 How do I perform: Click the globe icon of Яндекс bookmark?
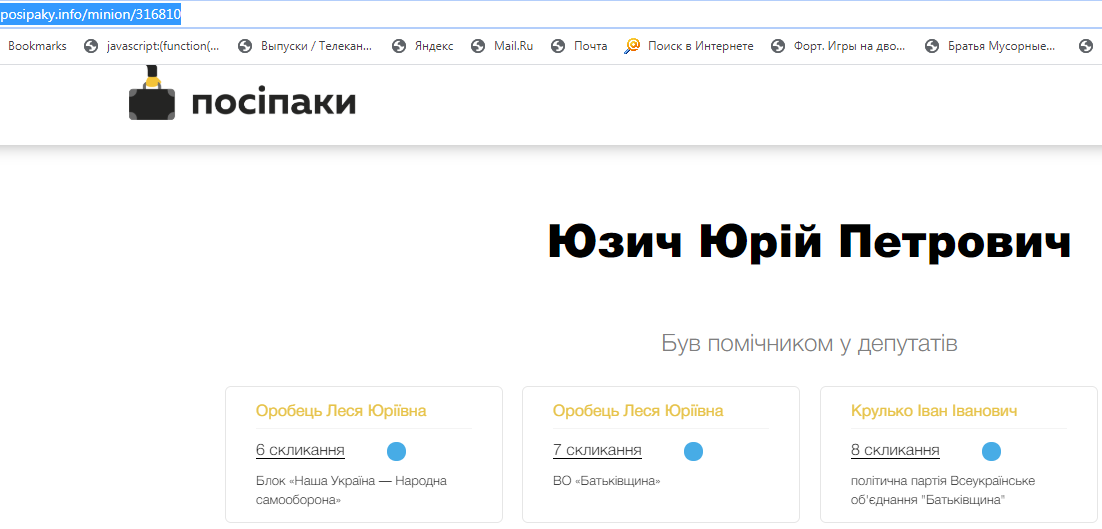pos(399,46)
